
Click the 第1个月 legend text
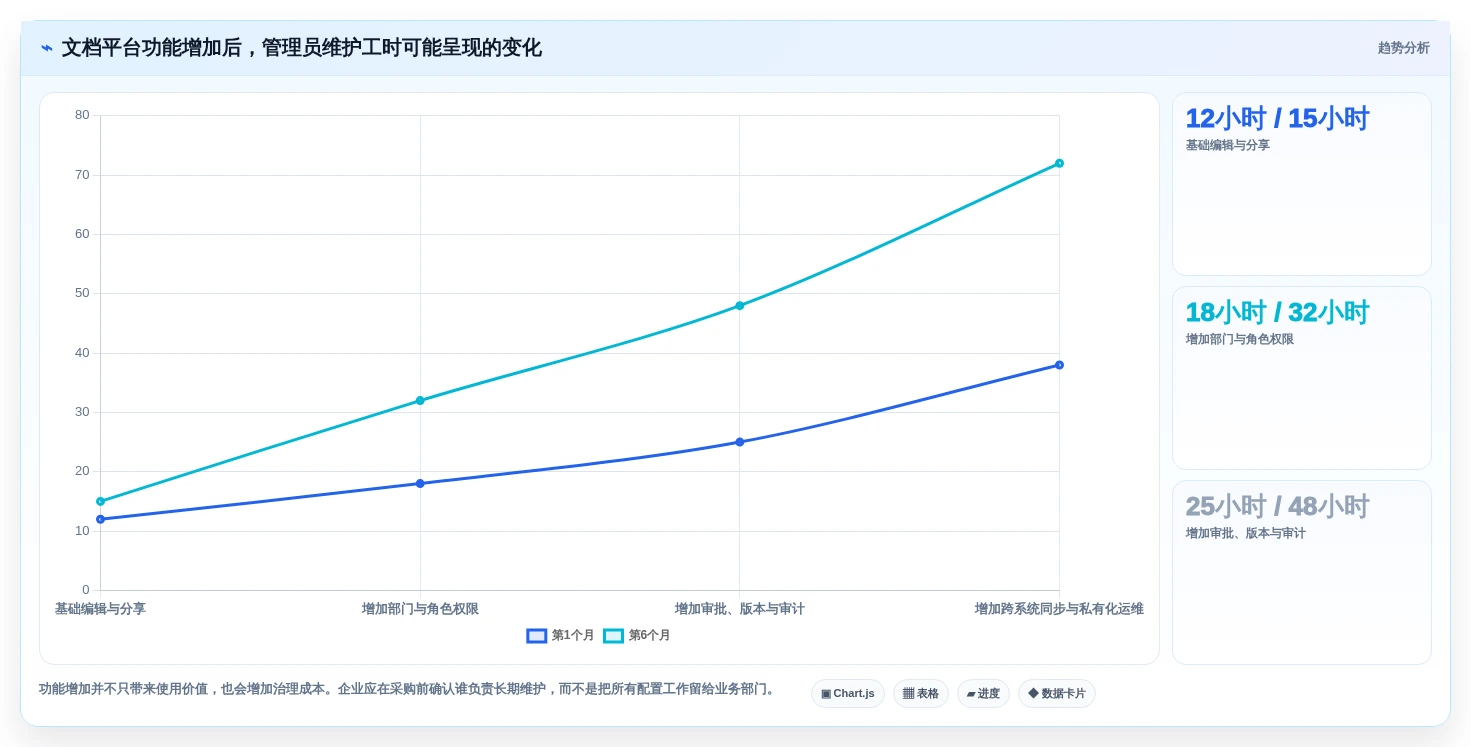click(x=573, y=636)
